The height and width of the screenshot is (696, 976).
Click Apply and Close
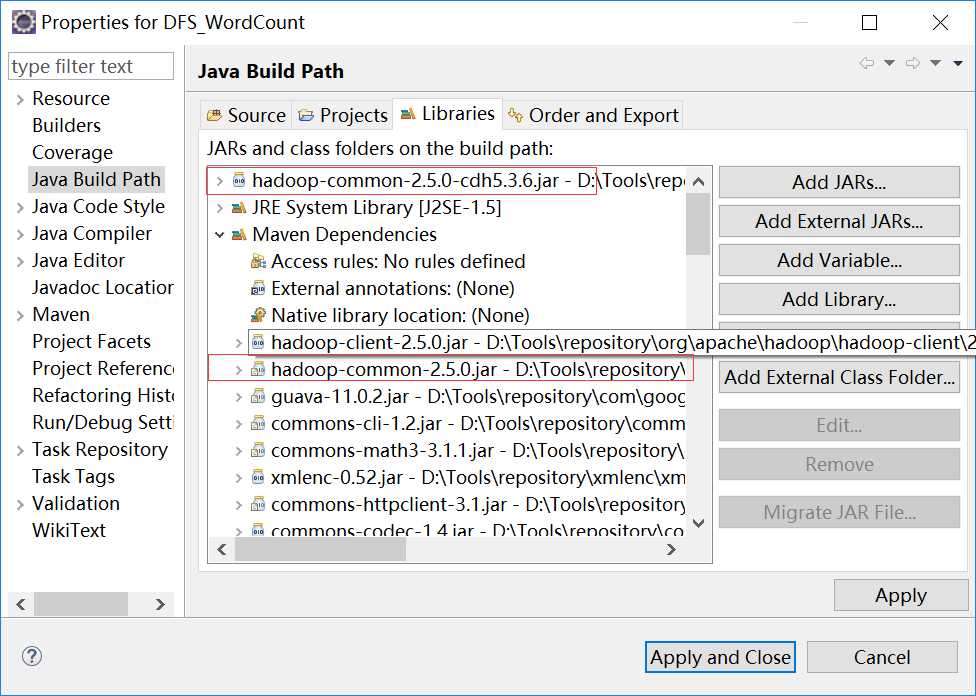tap(720, 657)
